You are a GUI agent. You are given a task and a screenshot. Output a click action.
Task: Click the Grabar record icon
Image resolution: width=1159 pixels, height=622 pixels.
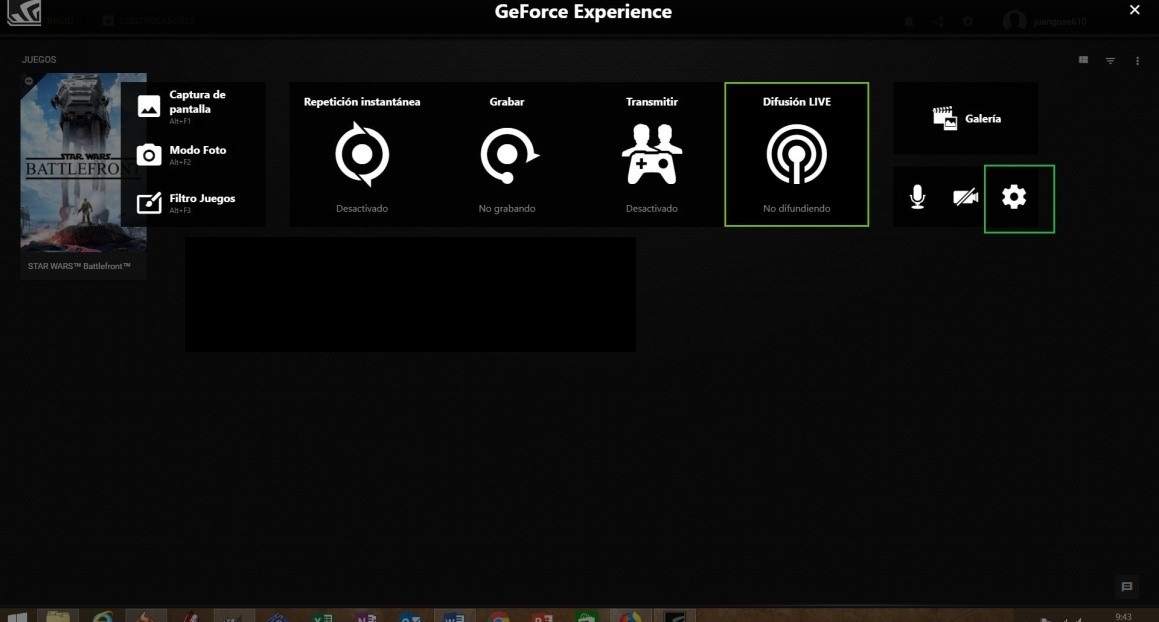click(506, 153)
